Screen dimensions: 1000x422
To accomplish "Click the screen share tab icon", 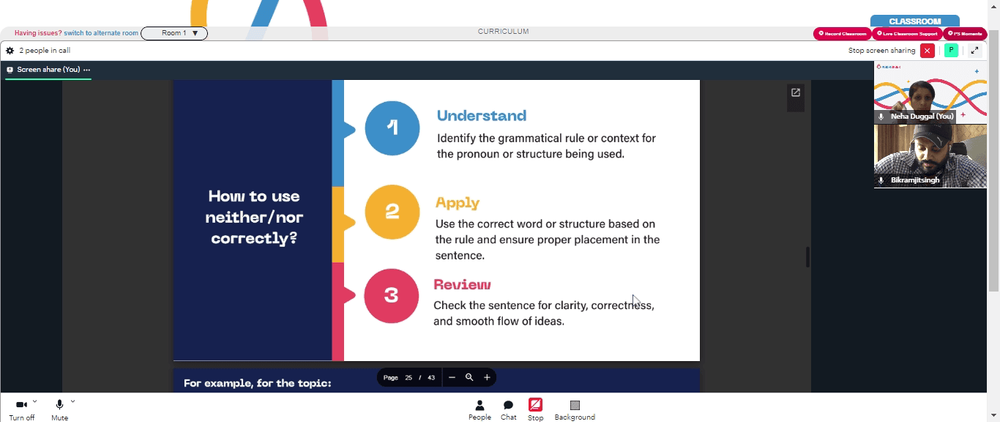I will (x=10, y=70).
